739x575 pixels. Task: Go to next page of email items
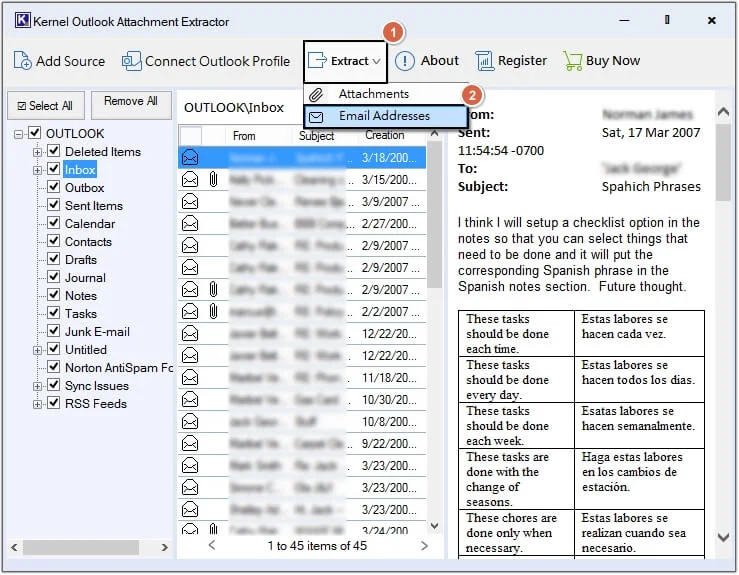point(424,546)
